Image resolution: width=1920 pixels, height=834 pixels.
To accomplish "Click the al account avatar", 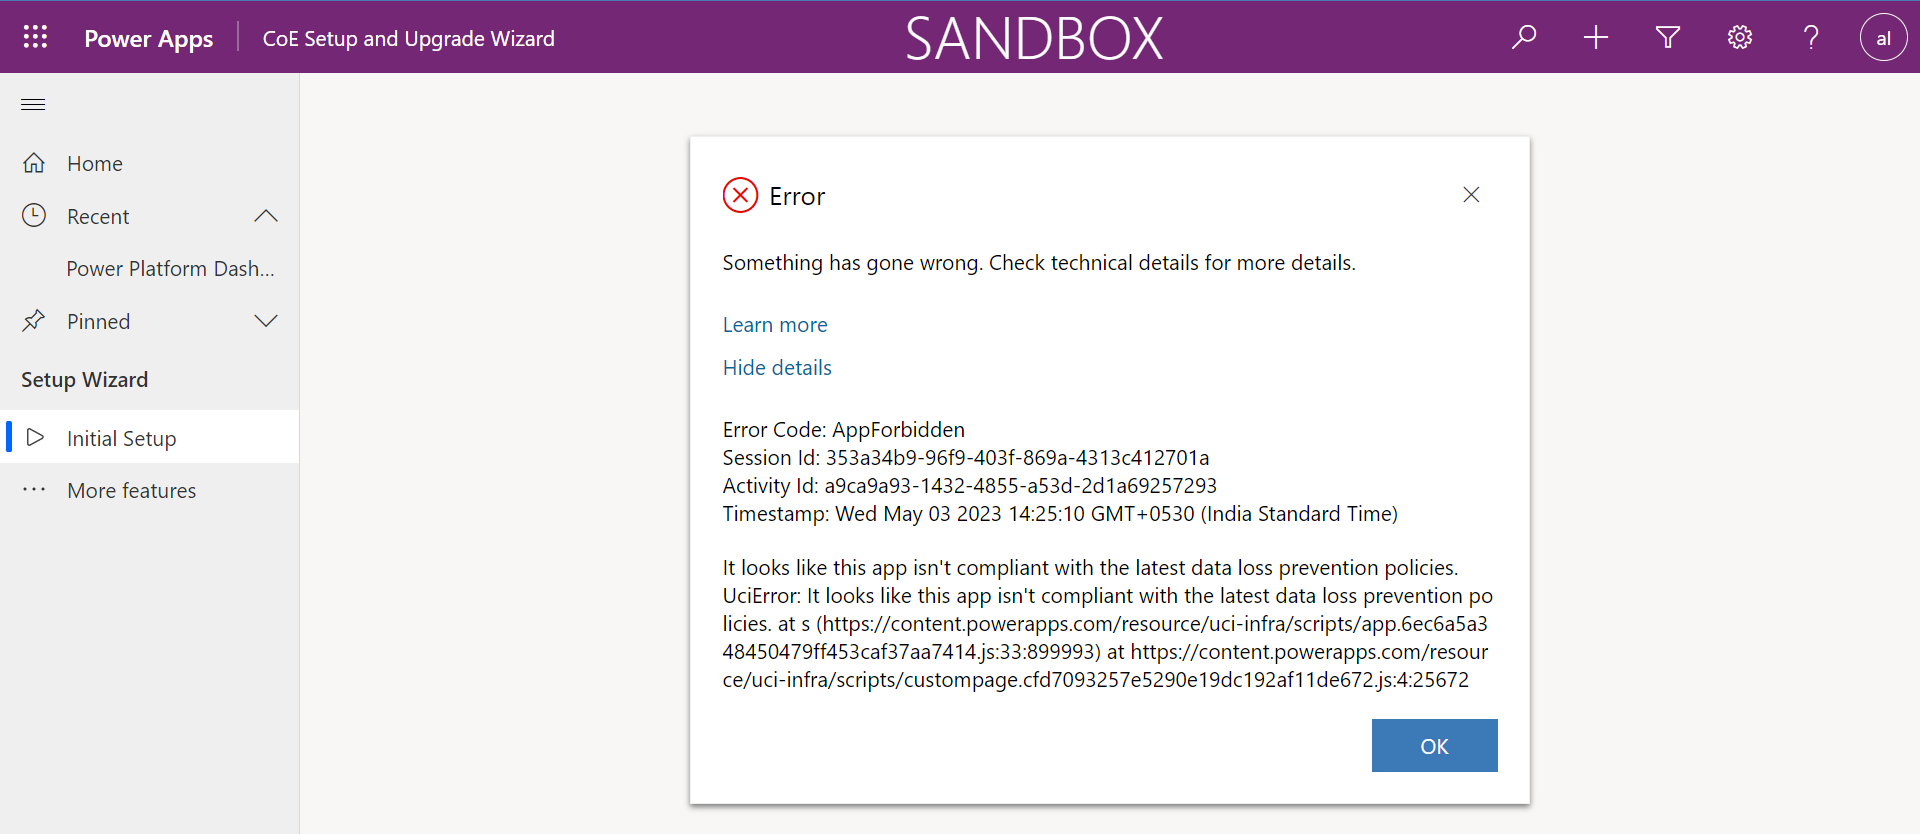I will coord(1883,37).
